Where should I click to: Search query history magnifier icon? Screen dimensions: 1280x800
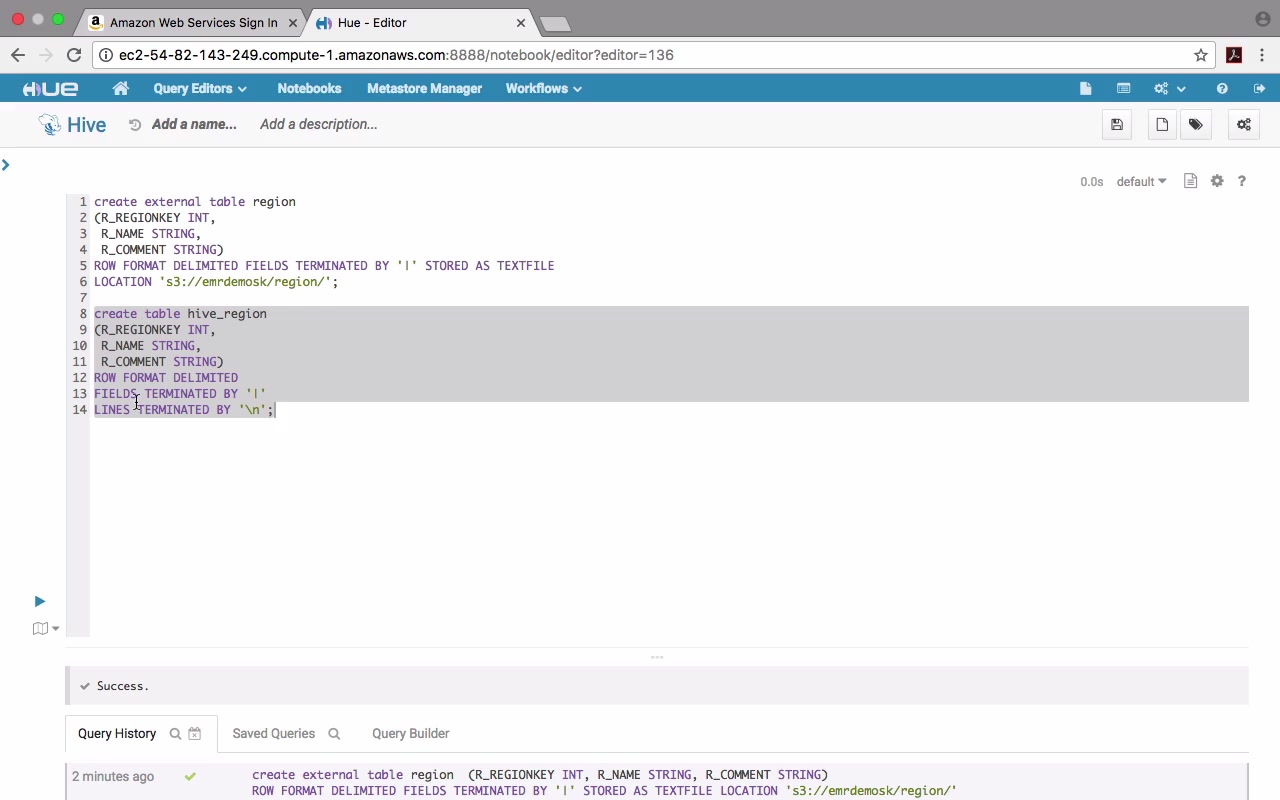175,734
